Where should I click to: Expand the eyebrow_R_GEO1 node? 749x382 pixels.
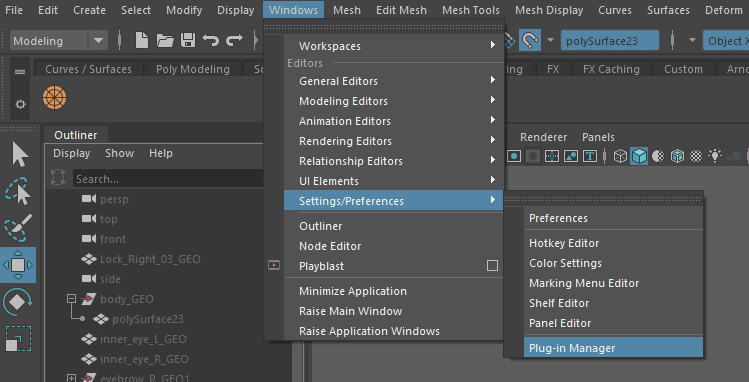click(71, 378)
